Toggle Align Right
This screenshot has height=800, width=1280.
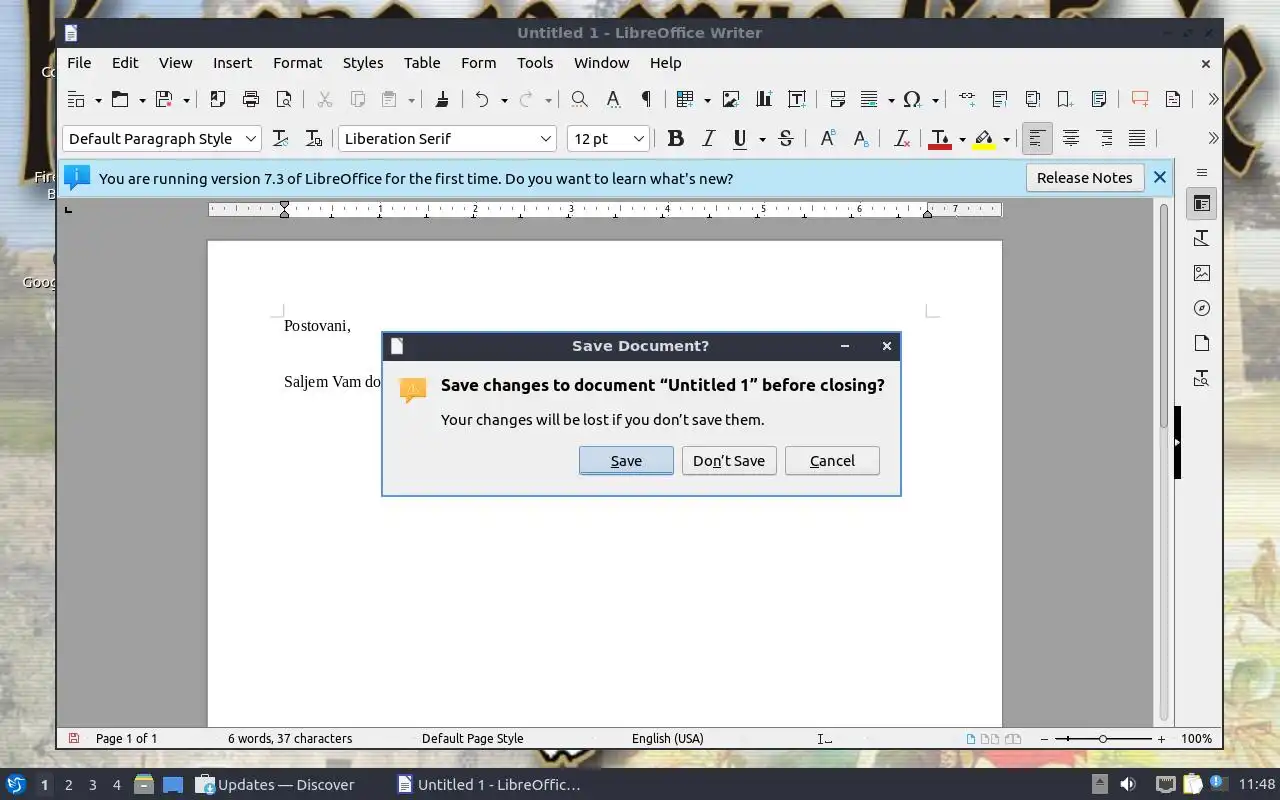point(1104,139)
